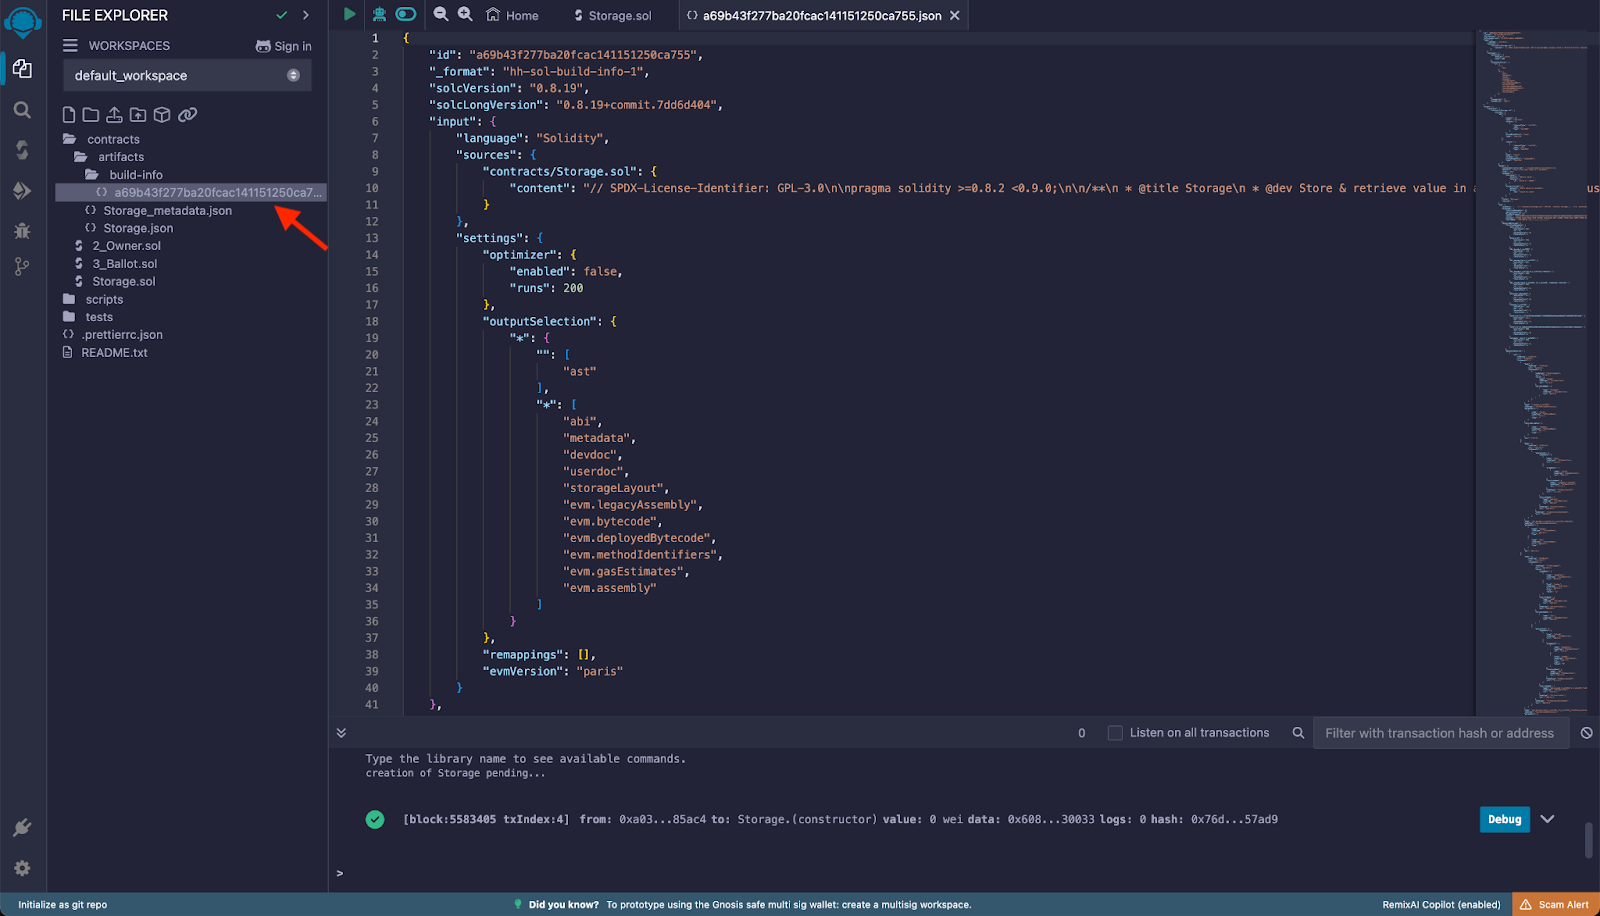This screenshot has width=1600, height=916.
Task: Zoom in the editor font size
Action: 465,14
